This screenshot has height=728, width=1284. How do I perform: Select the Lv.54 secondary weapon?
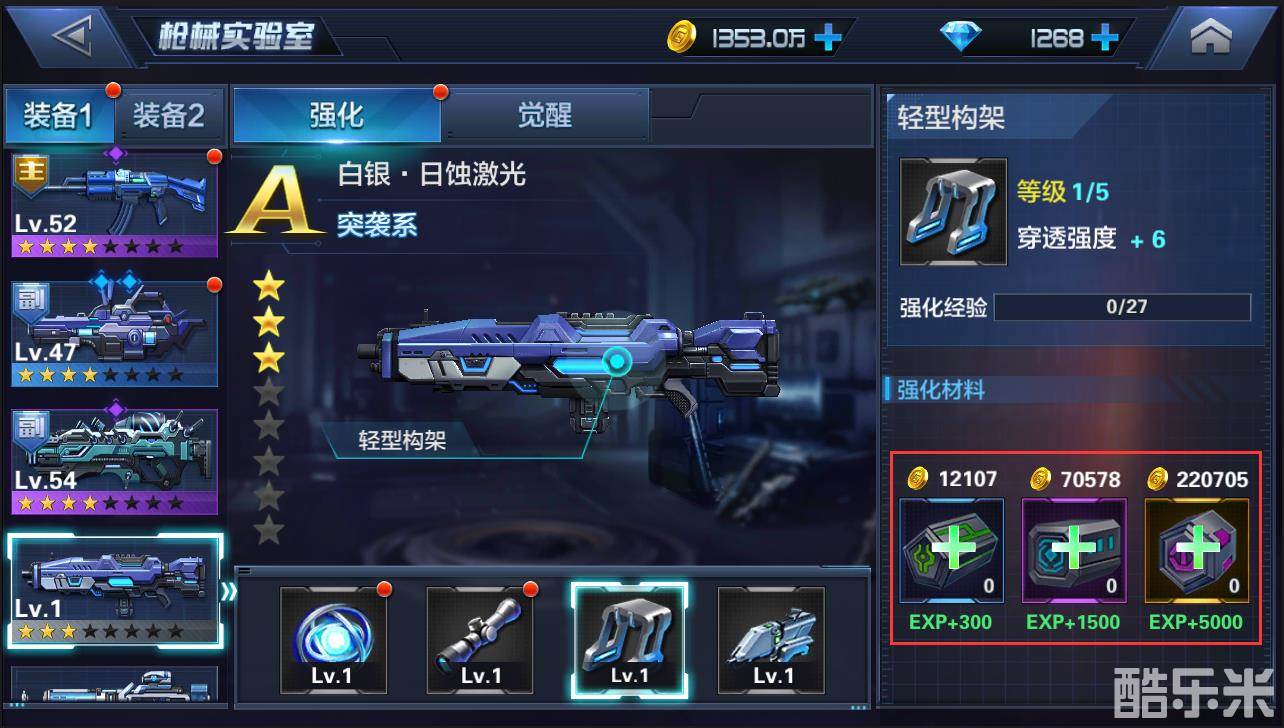pyautogui.click(x=115, y=461)
